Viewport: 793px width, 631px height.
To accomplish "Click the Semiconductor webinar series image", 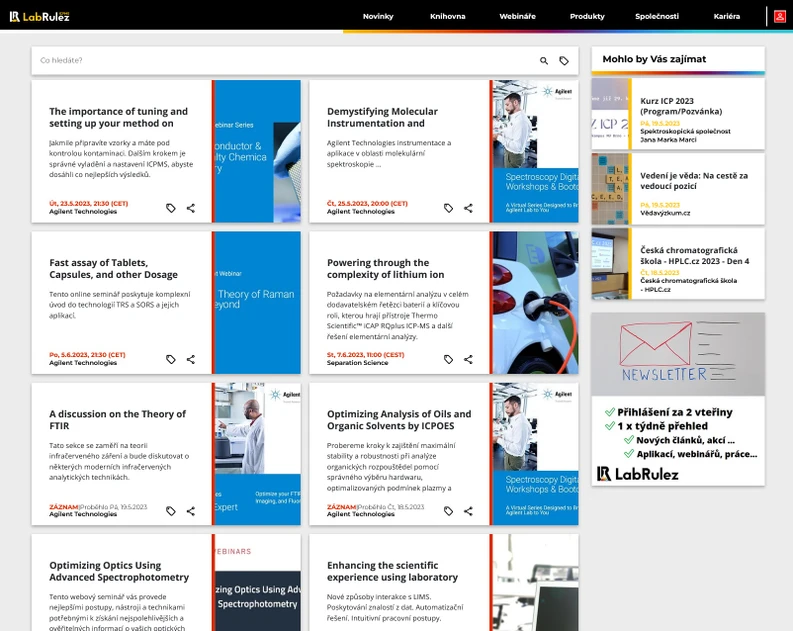I will click(x=257, y=151).
